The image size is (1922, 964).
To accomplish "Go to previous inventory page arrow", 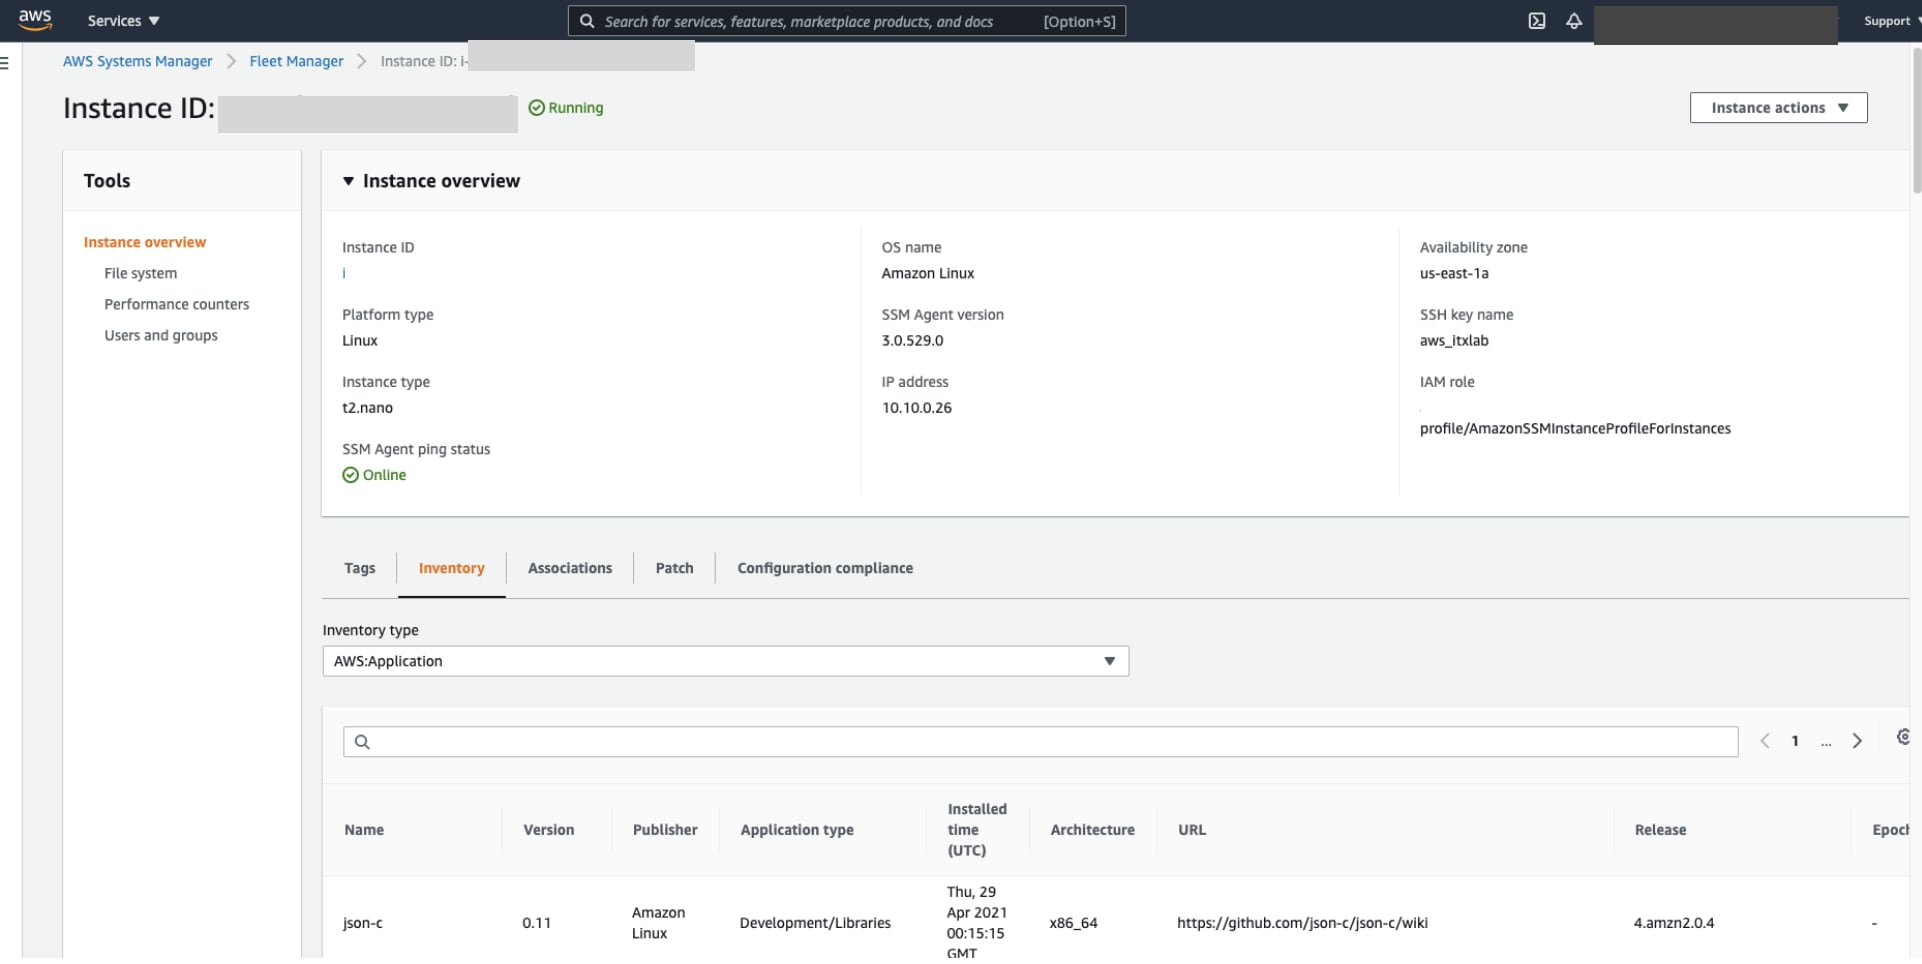I will tap(1765, 741).
